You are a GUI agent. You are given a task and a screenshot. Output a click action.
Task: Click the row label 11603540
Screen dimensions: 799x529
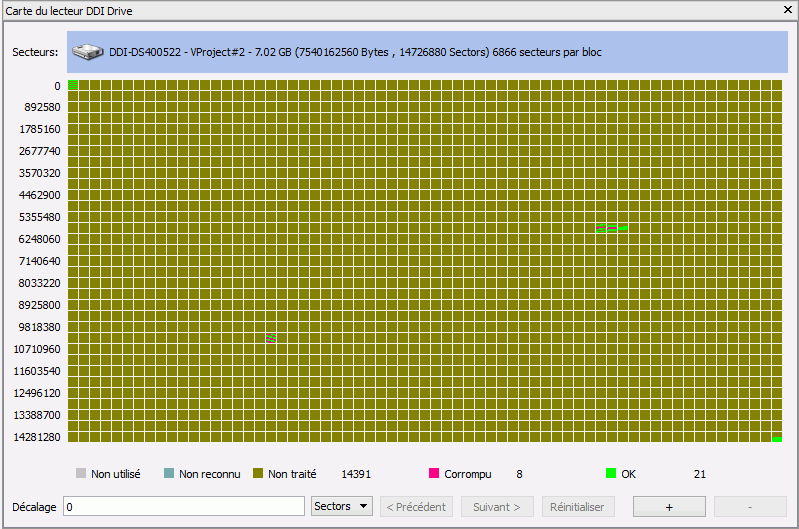click(x=37, y=371)
